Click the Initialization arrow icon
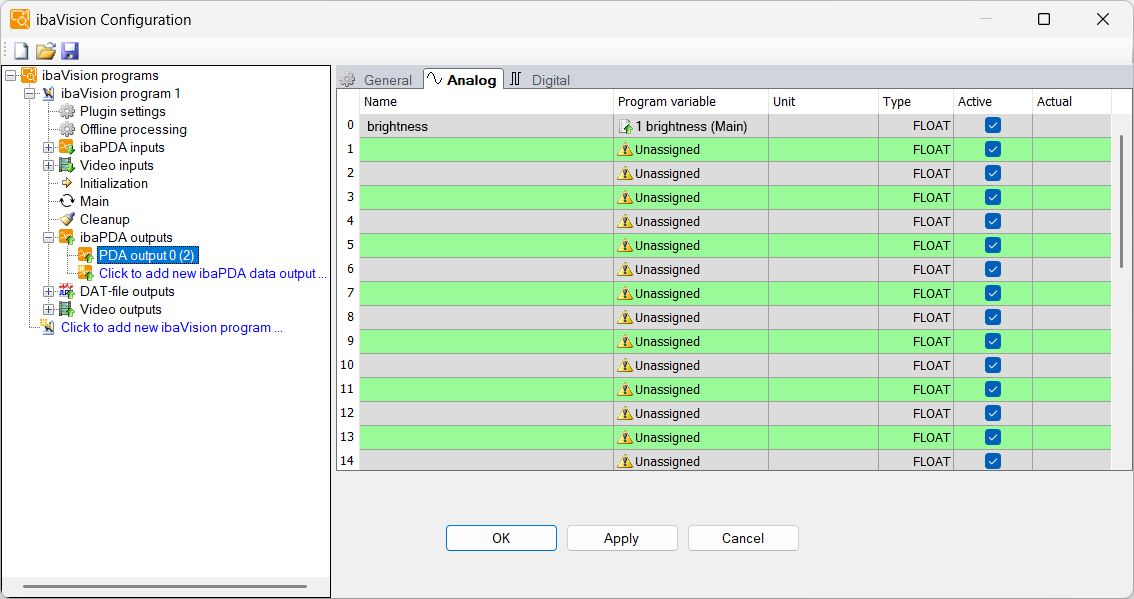The width and height of the screenshot is (1134, 599). point(67,183)
